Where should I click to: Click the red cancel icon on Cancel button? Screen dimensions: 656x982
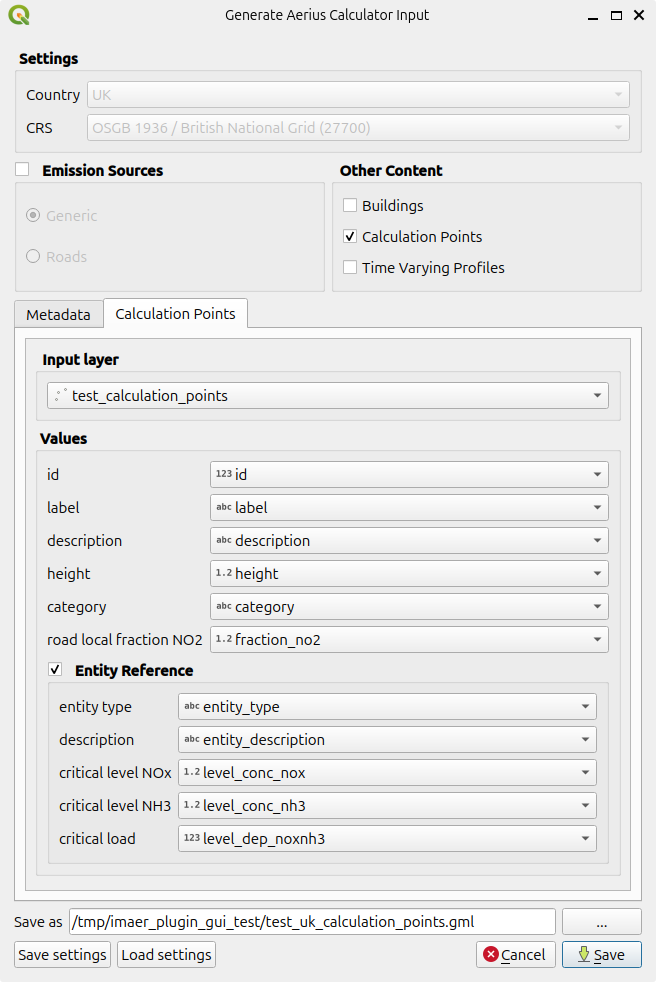click(490, 954)
